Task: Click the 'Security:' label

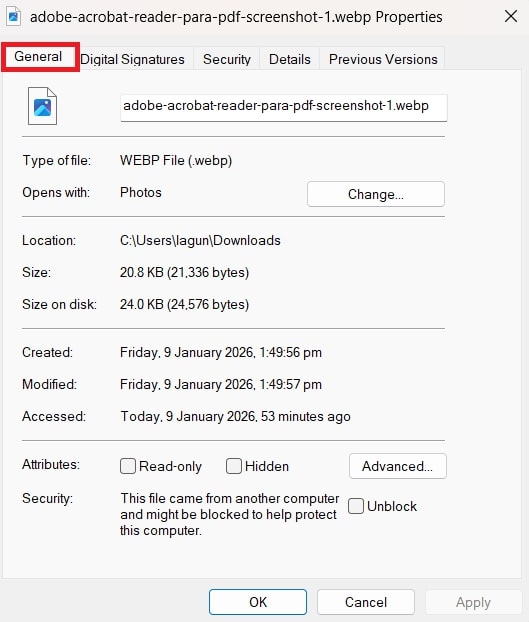Action: click(x=48, y=498)
